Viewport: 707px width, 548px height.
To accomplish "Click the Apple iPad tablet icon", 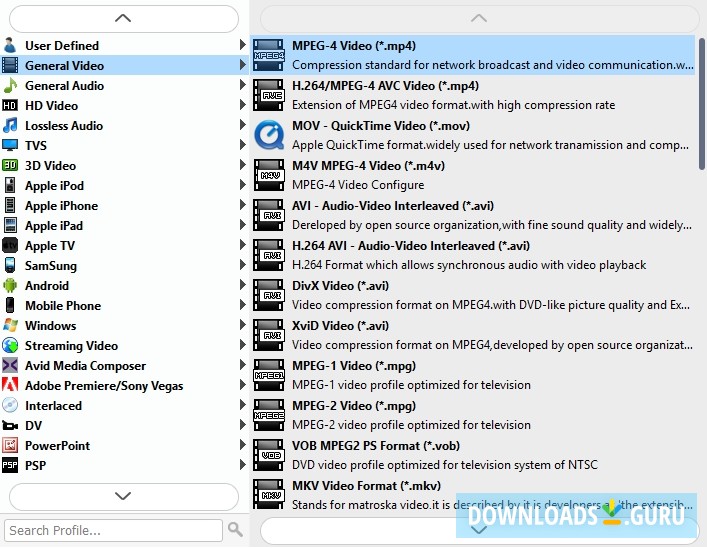I will 10,225.
